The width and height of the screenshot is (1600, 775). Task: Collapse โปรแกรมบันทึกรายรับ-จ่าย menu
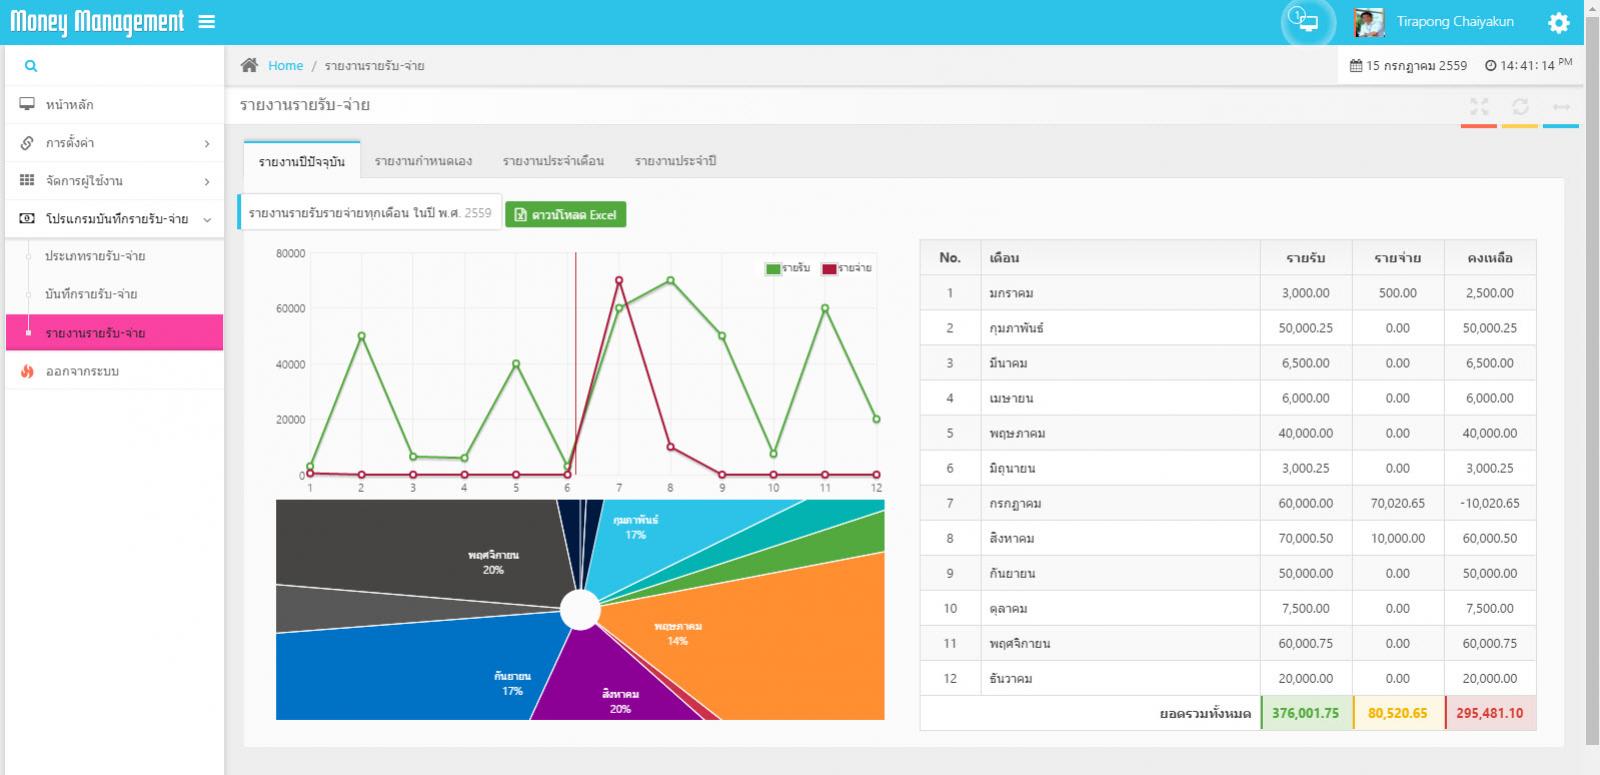[115, 219]
